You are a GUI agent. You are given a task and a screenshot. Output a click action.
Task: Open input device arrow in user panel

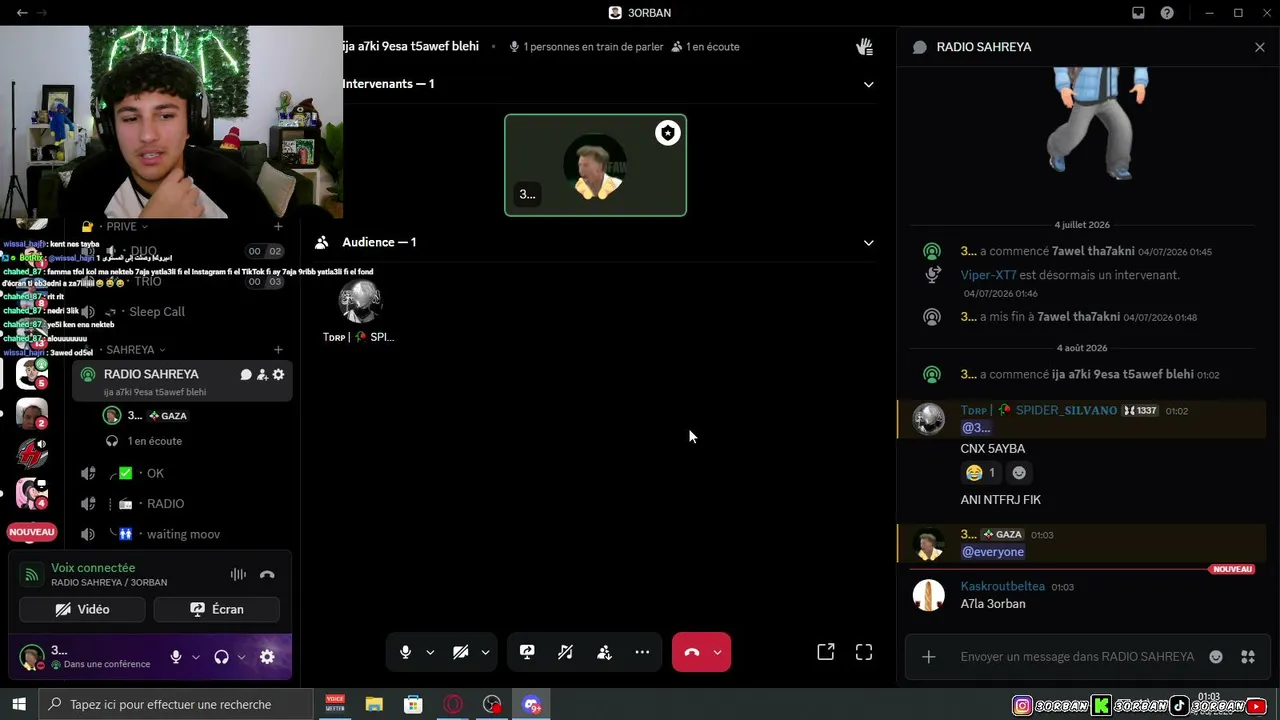196,657
